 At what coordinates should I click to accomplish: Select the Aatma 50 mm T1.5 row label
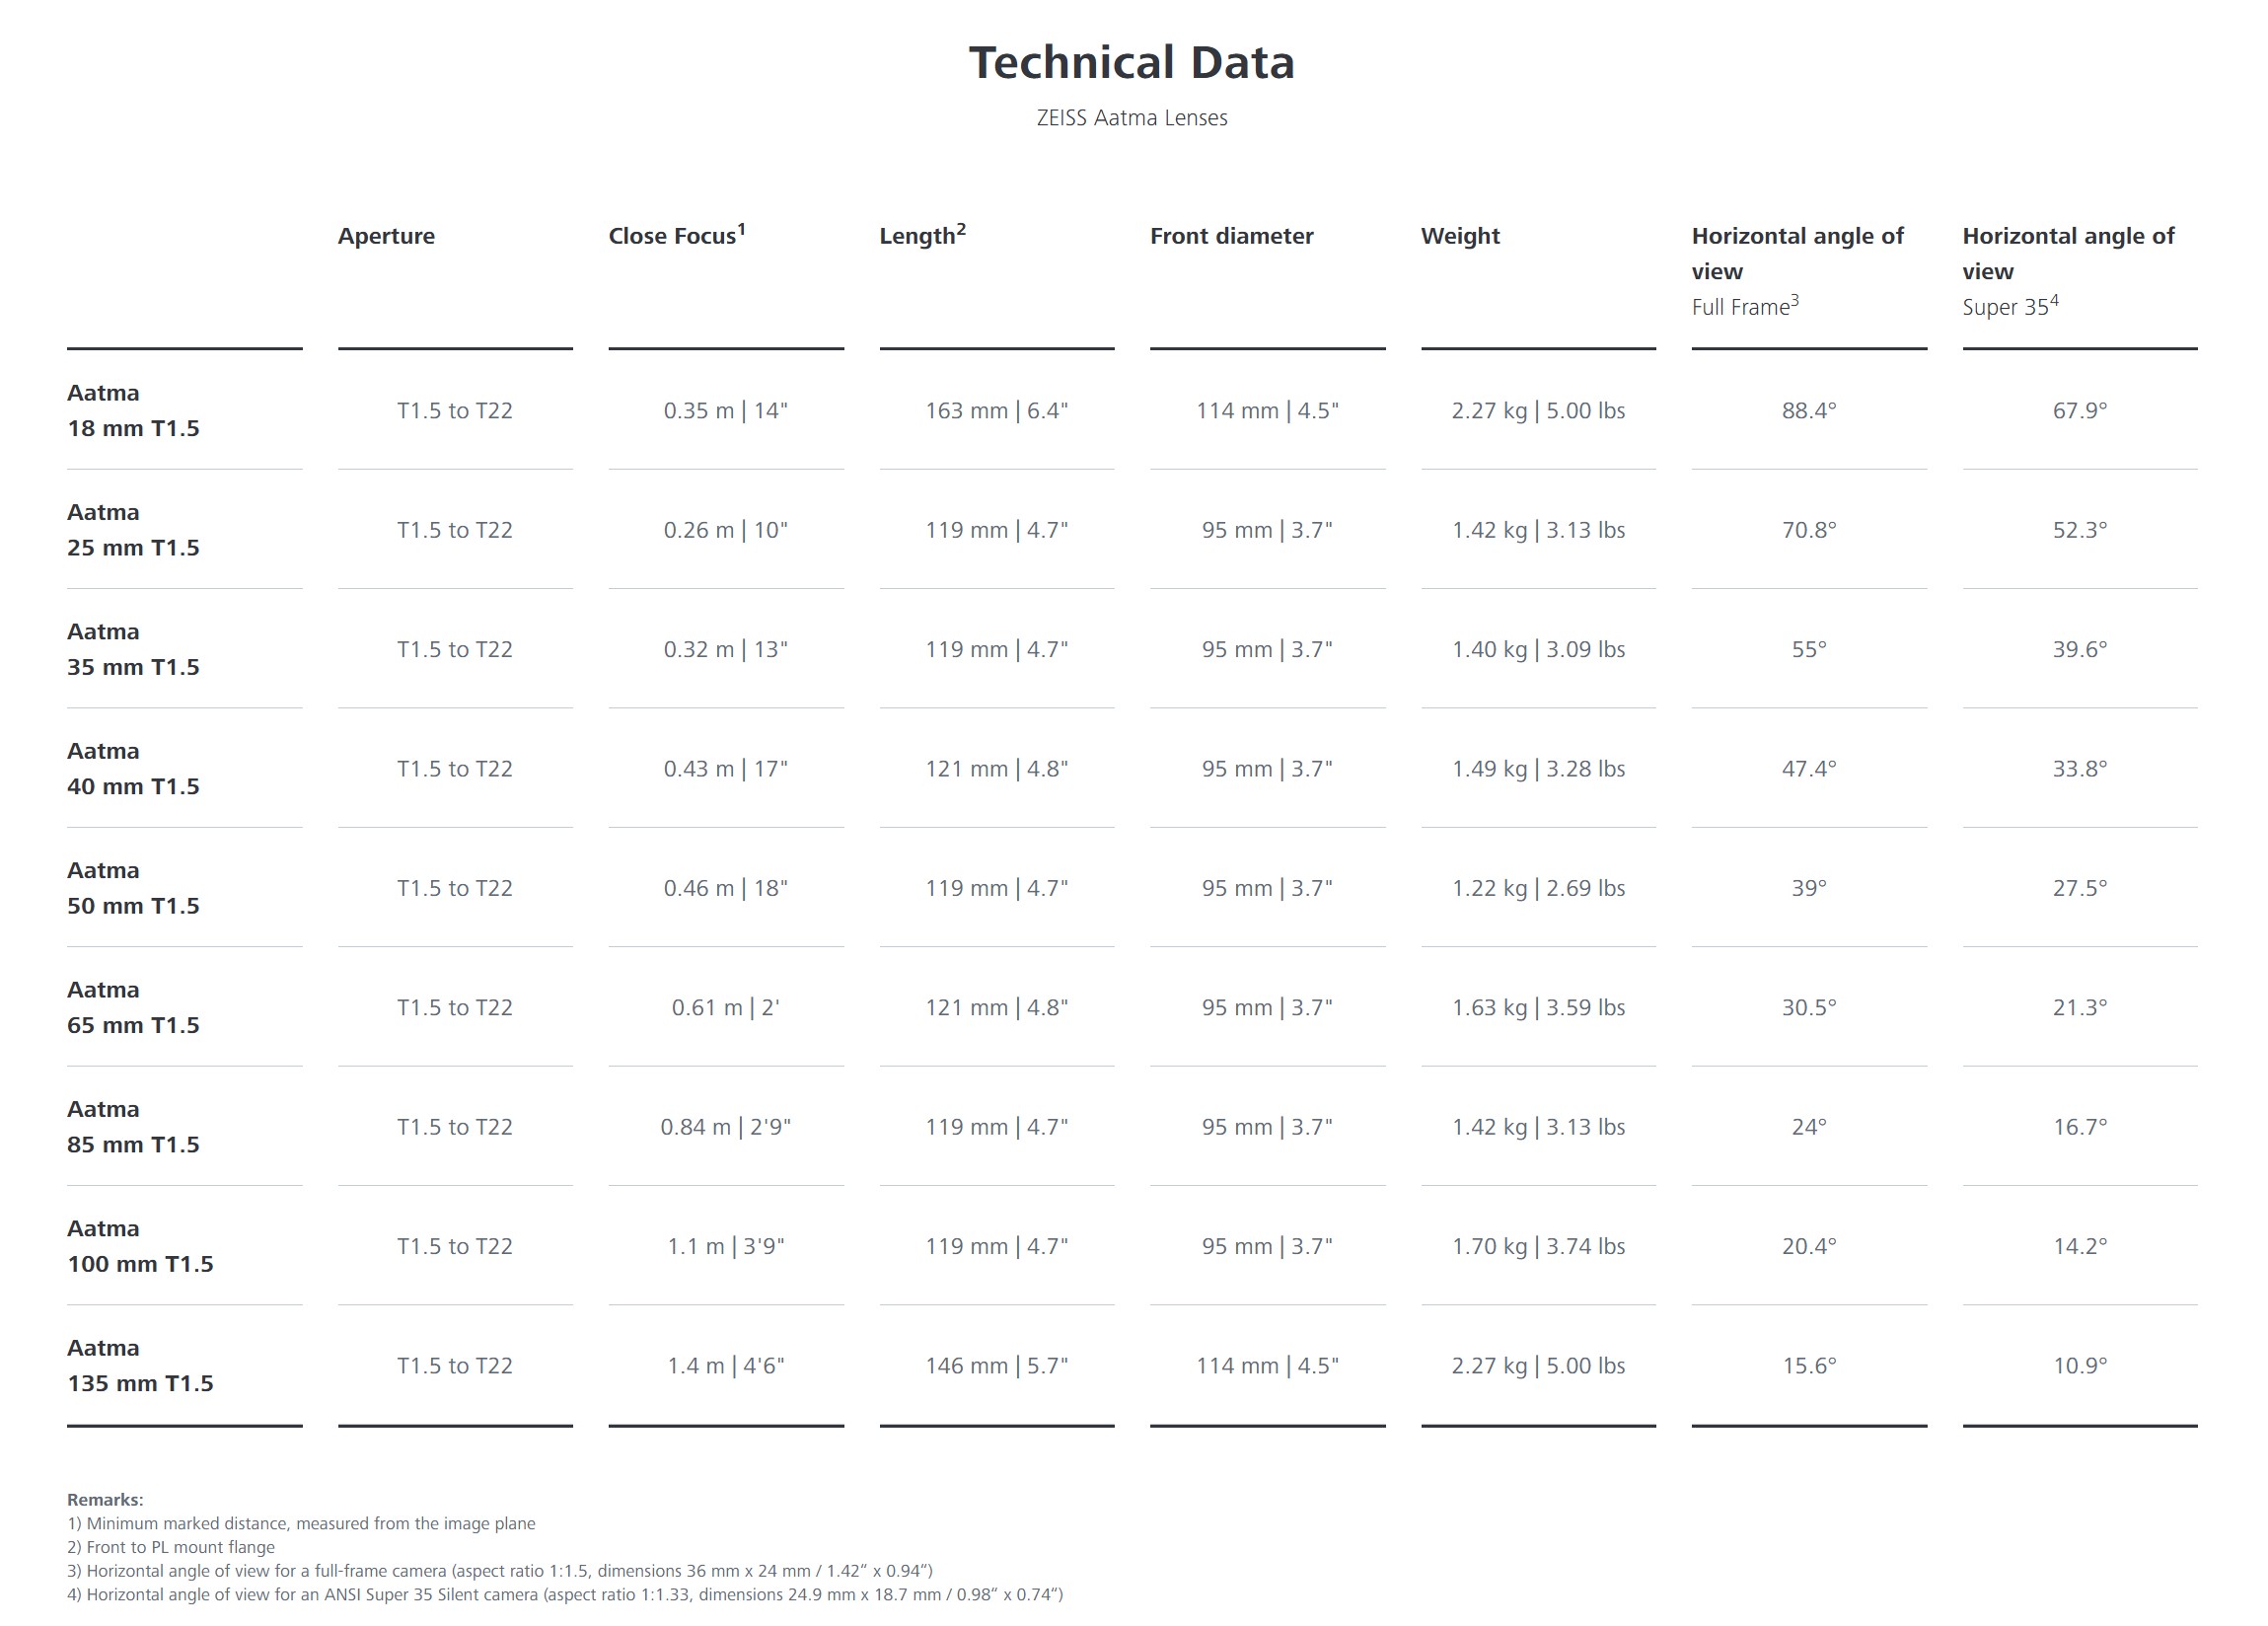coord(133,888)
